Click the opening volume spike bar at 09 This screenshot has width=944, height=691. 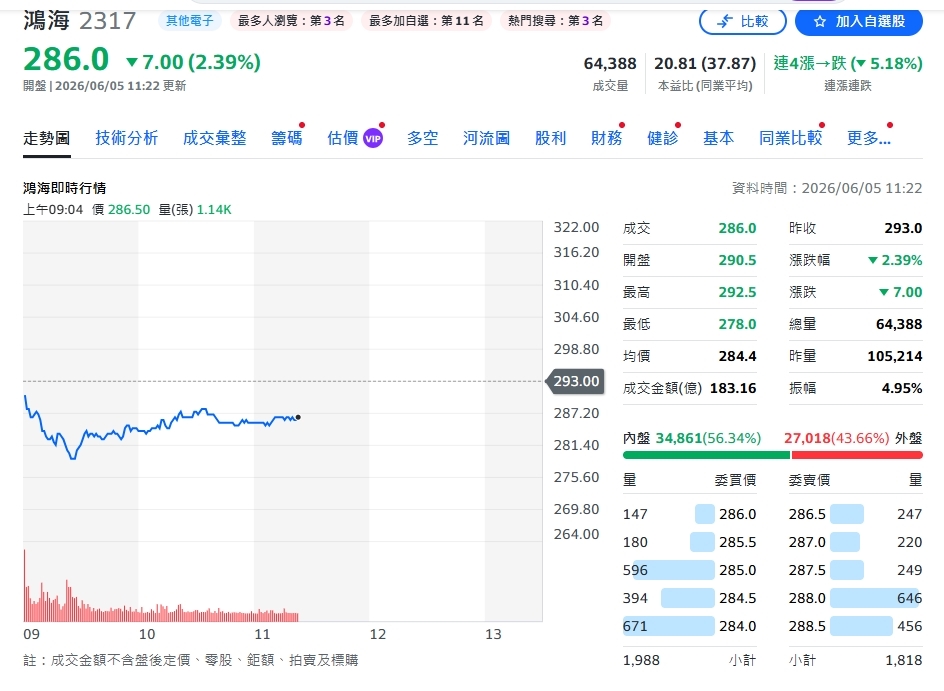point(25,585)
